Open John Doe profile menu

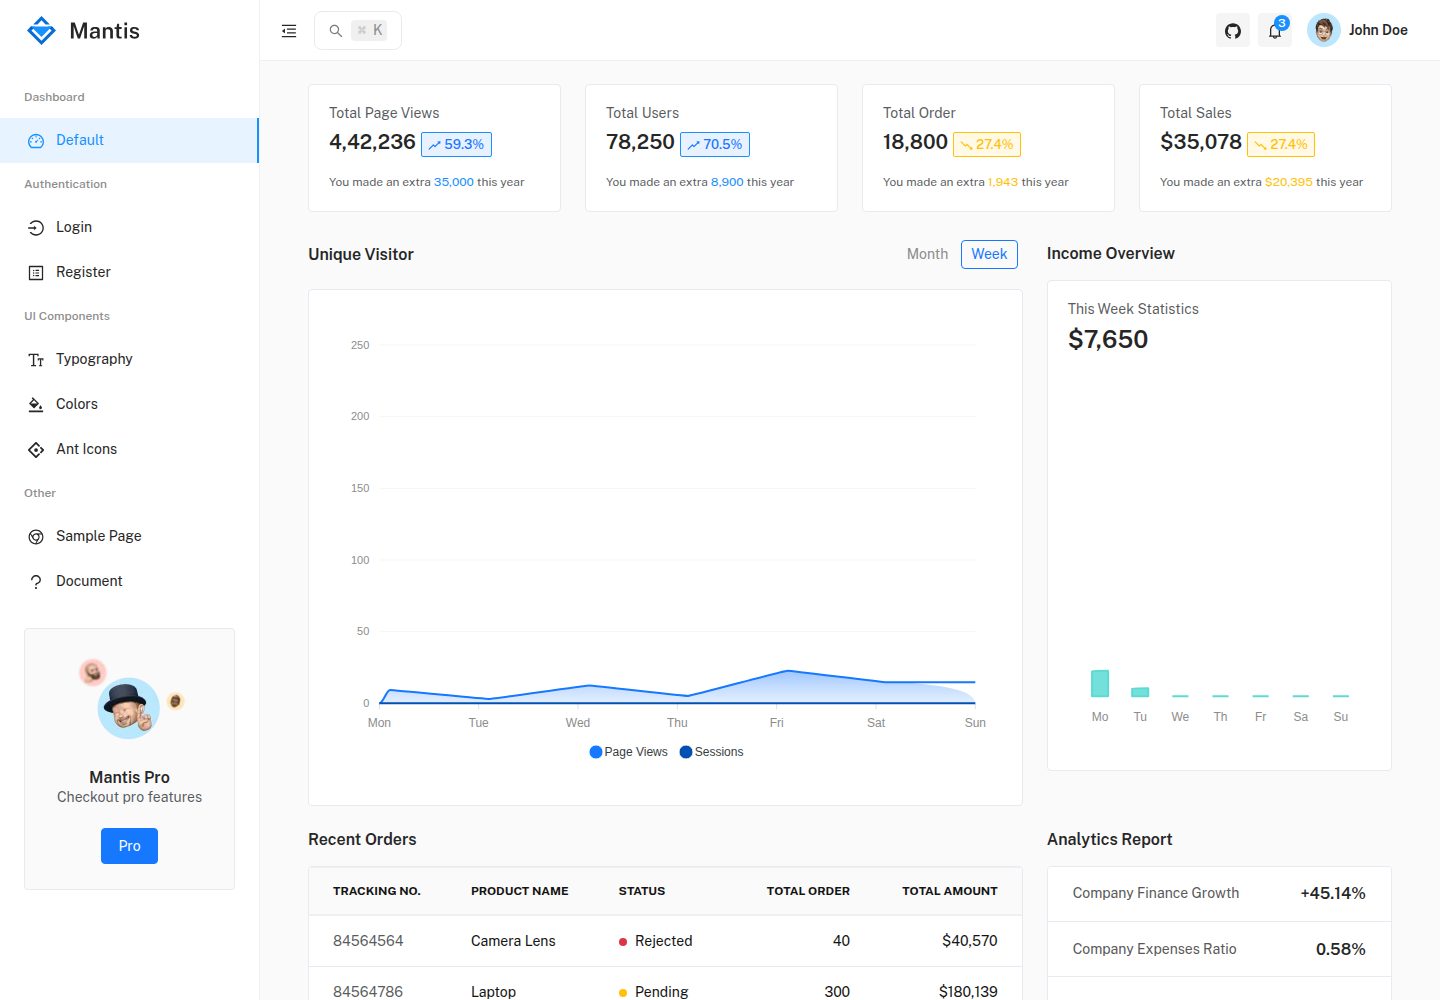(1358, 30)
